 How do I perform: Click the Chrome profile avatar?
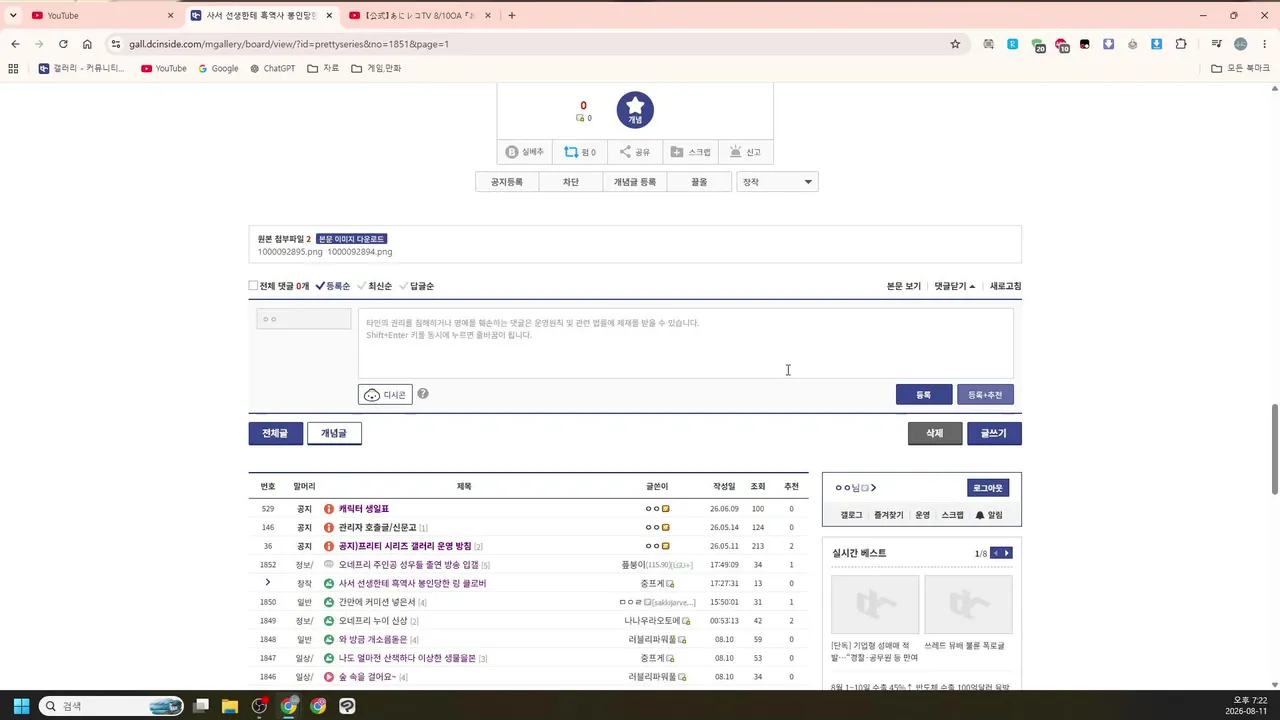pos(1241,44)
